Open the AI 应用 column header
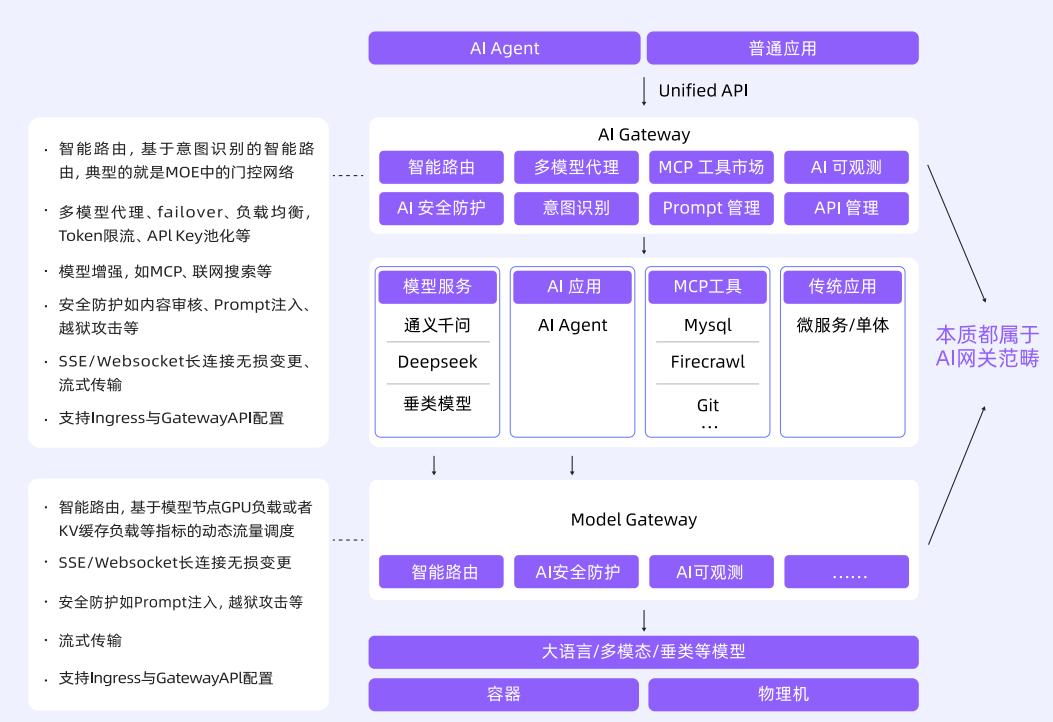The width and height of the screenshot is (1053, 722). (573, 286)
